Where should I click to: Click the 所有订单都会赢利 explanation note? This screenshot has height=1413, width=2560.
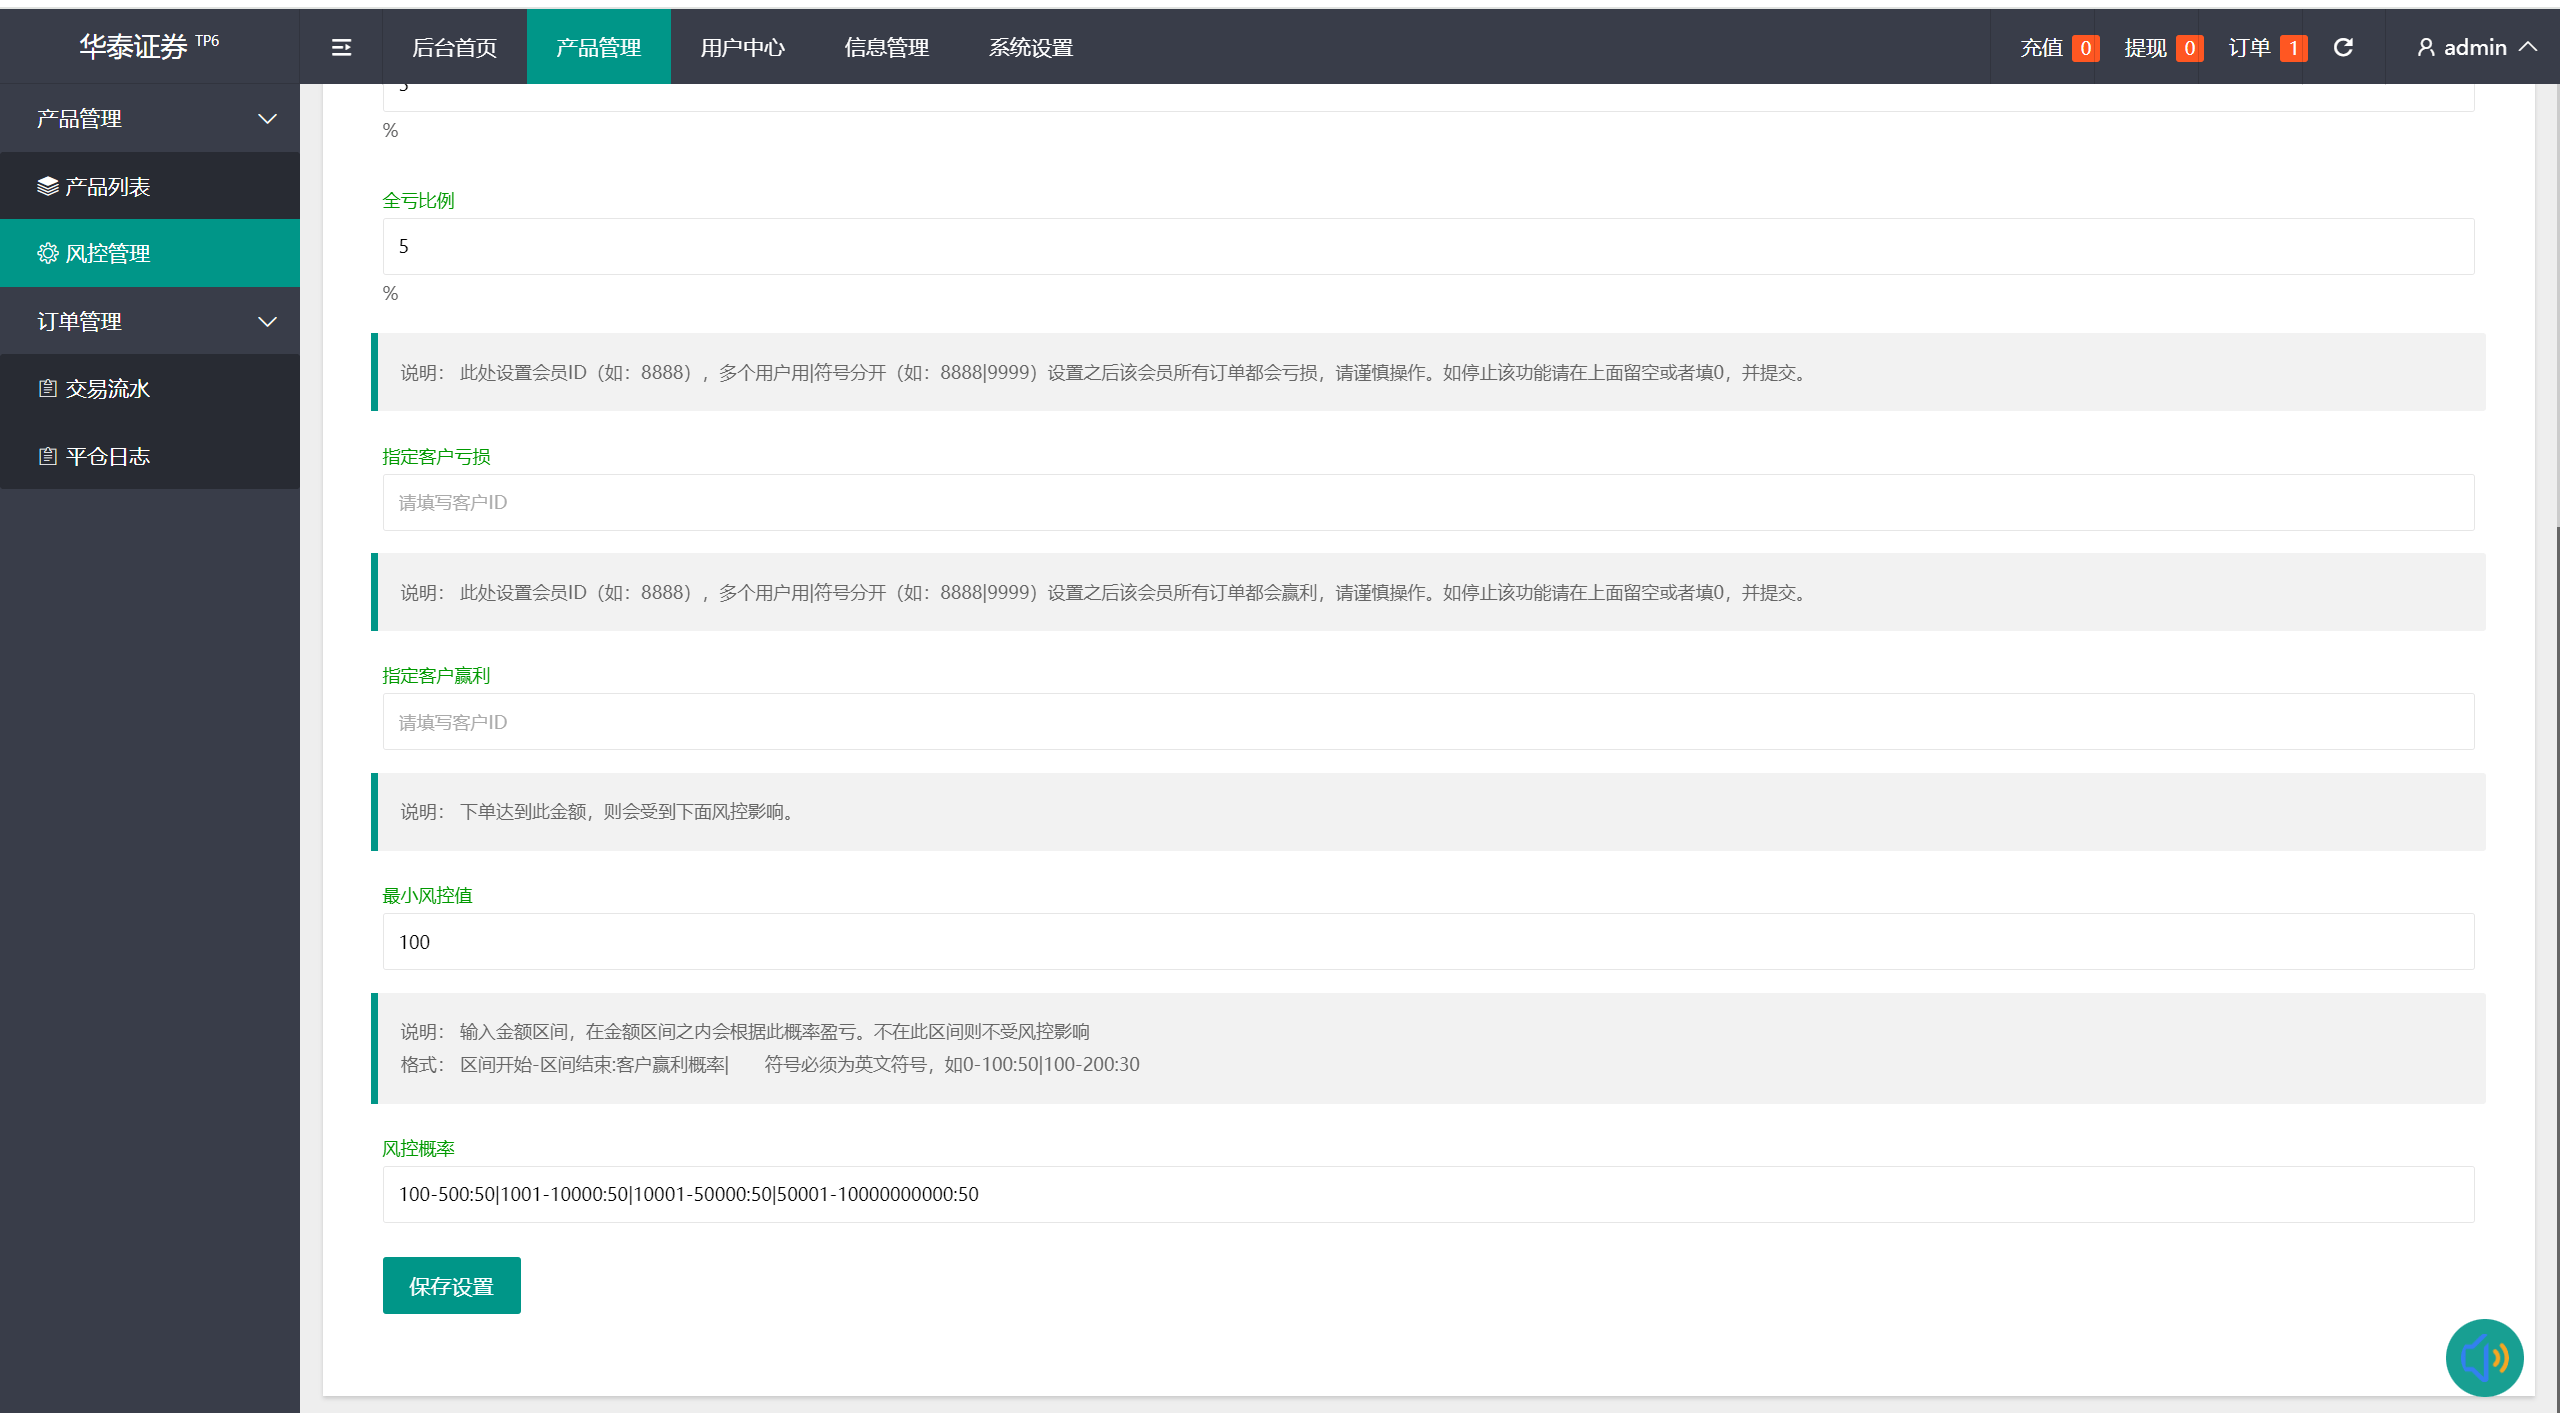(1428, 592)
